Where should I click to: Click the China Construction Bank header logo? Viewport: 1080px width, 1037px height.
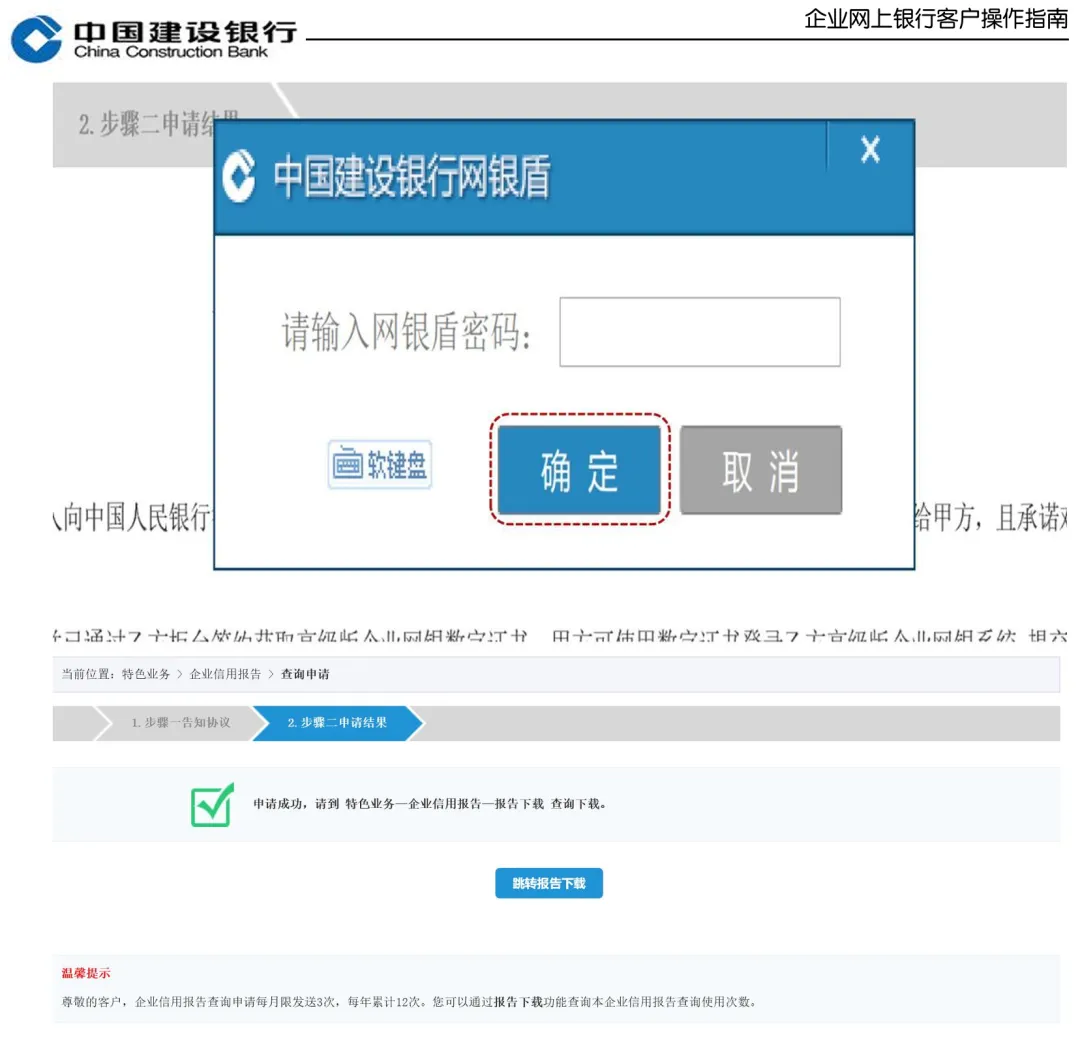coord(154,39)
